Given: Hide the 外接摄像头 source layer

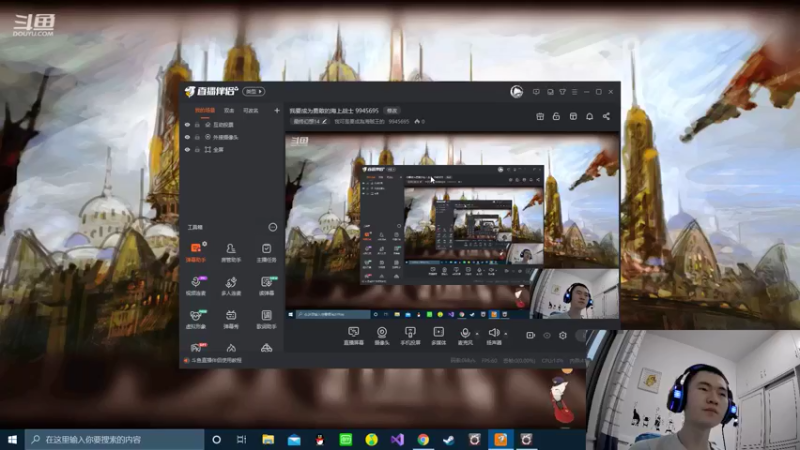Looking at the screenshot, I should (187, 137).
